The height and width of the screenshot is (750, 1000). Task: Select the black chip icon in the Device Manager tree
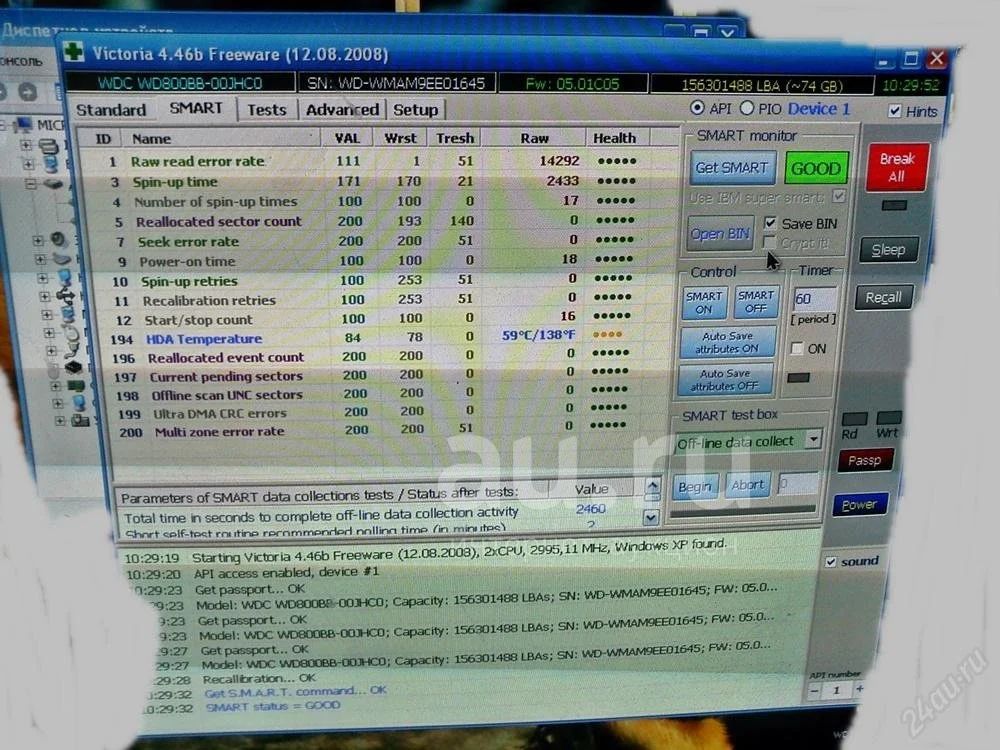(x=73, y=367)
